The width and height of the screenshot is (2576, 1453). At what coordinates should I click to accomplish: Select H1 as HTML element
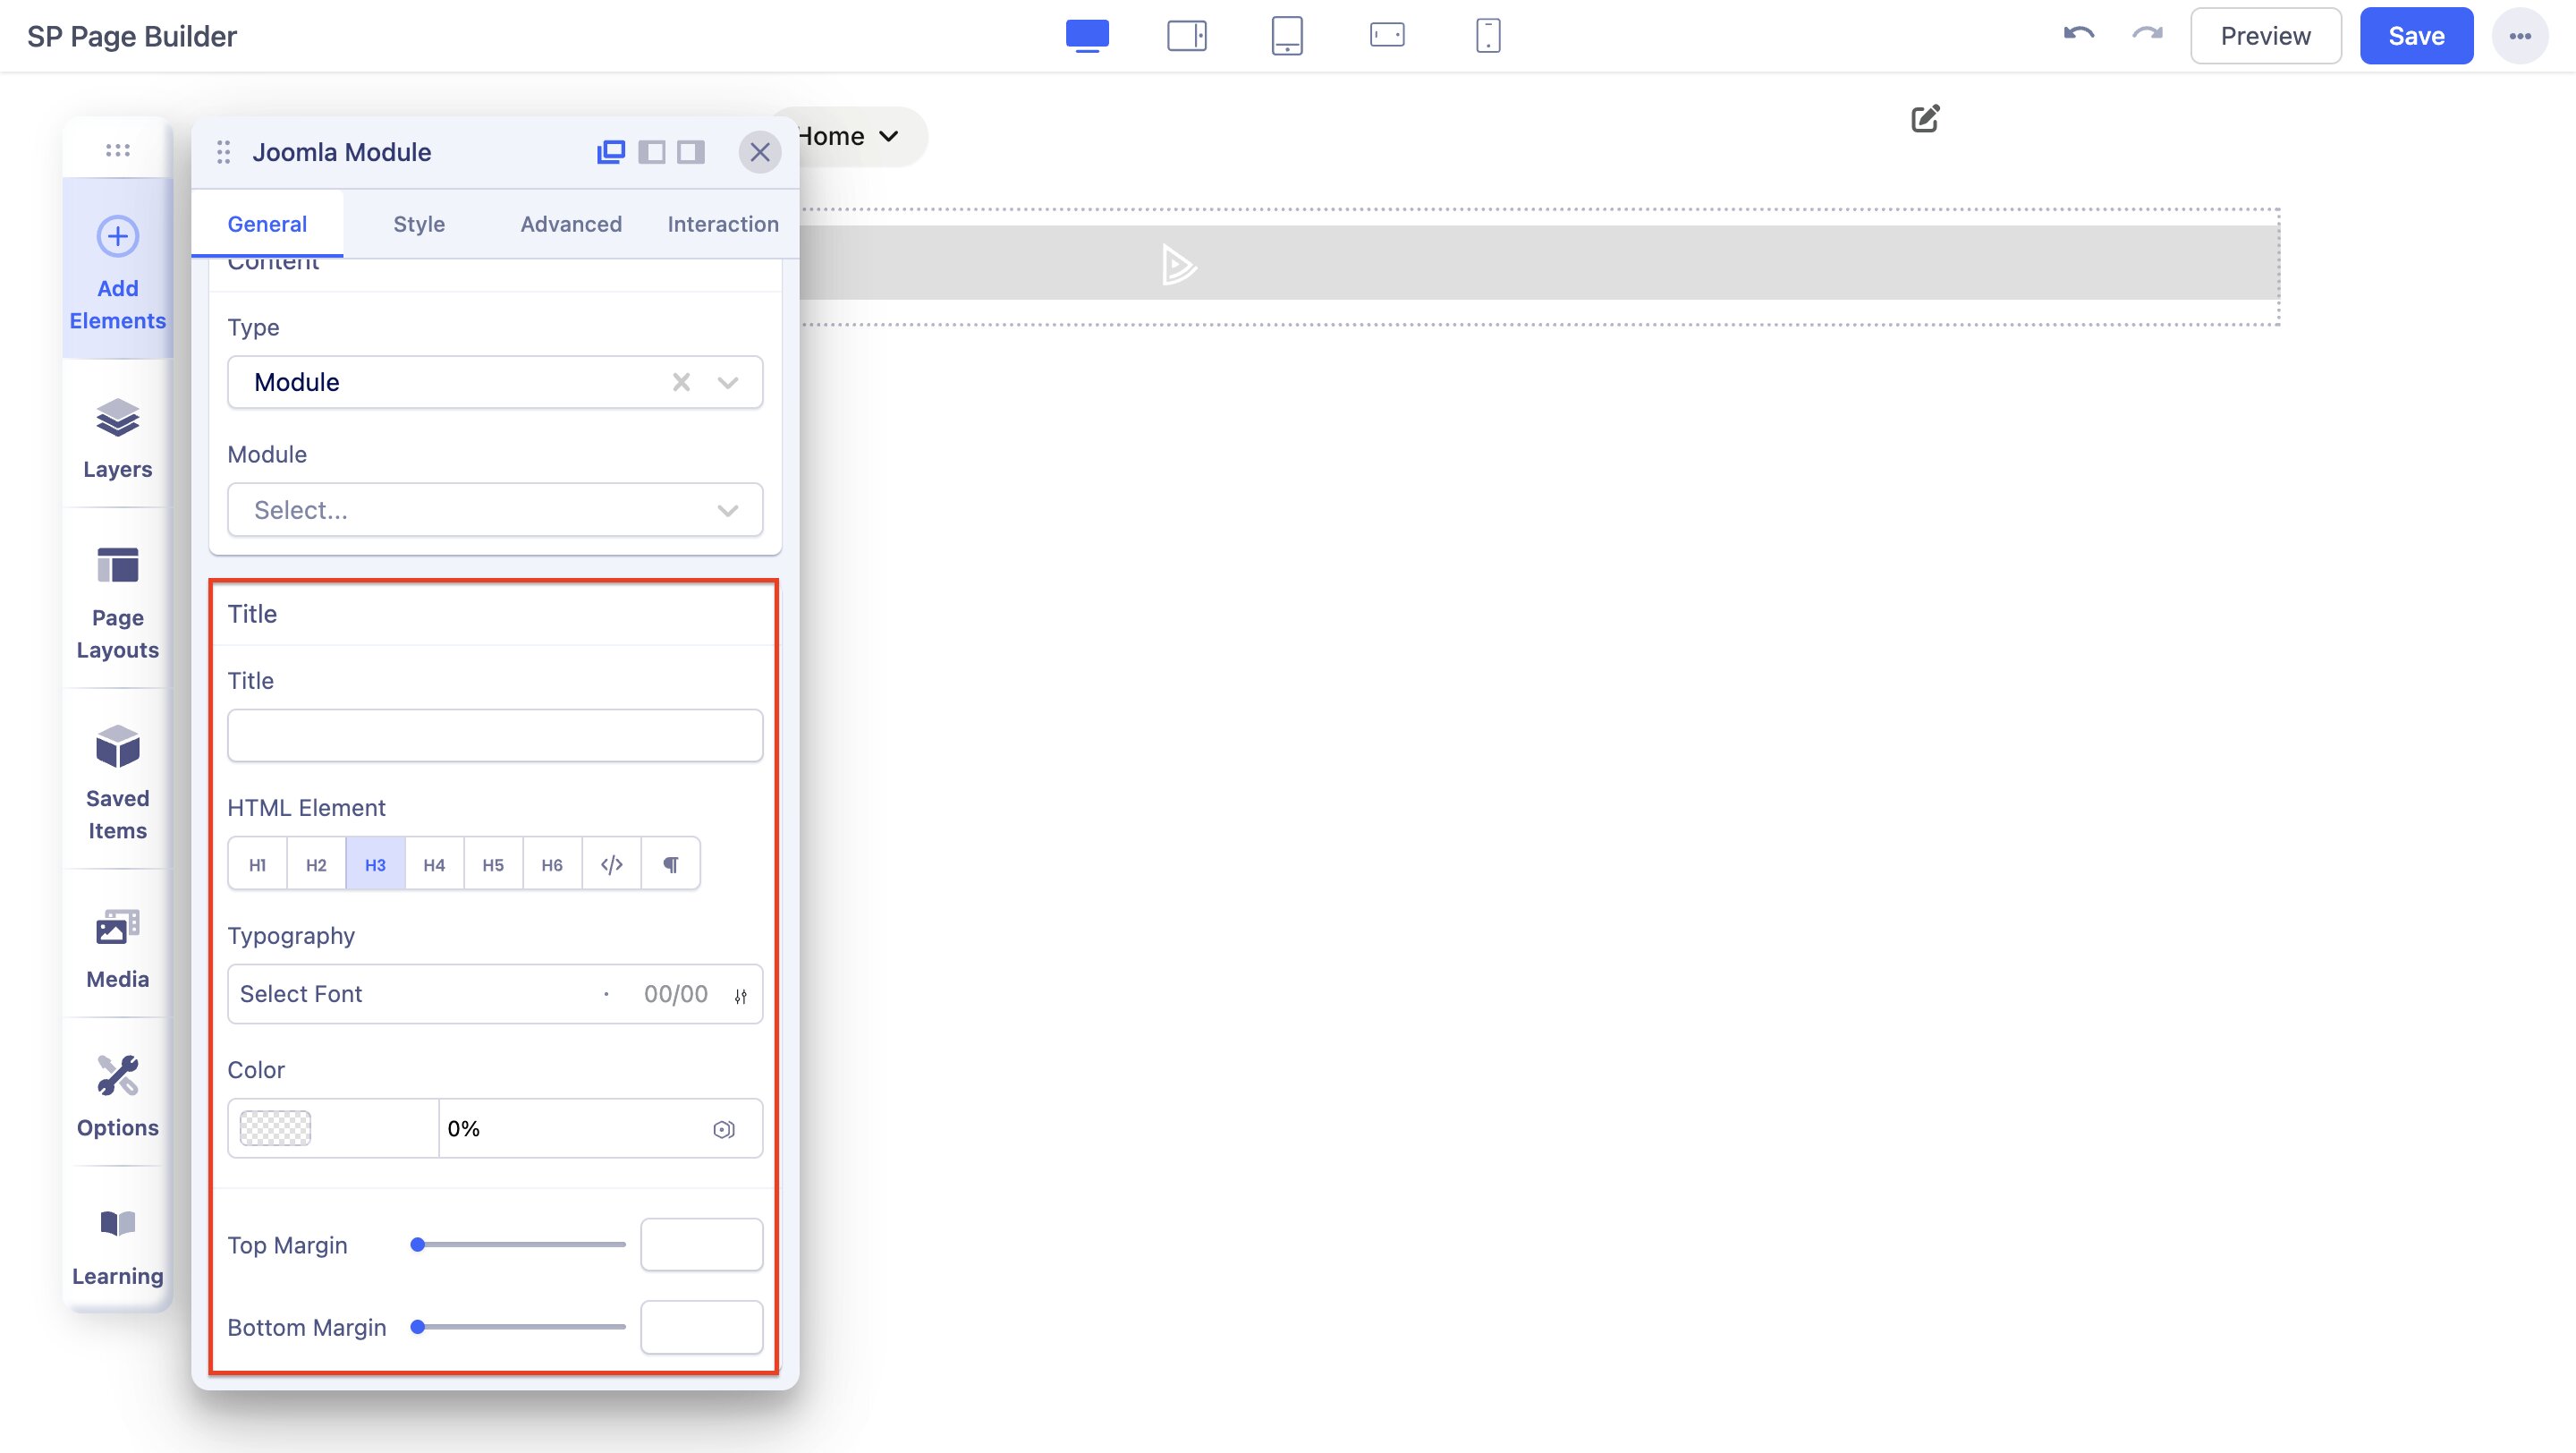257,864
